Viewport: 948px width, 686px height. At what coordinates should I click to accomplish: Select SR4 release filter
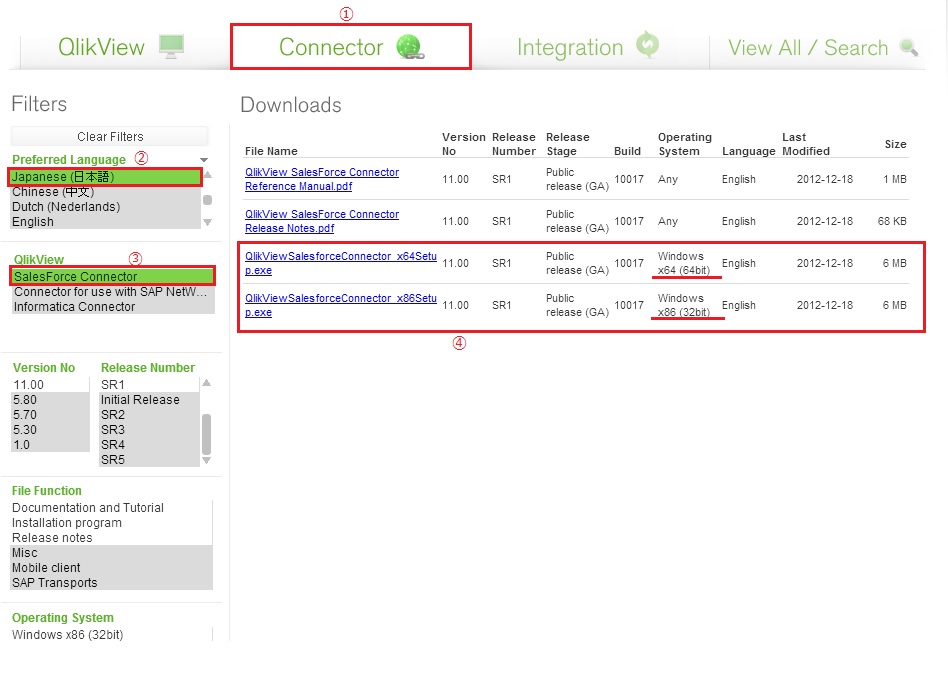[149, 445]
